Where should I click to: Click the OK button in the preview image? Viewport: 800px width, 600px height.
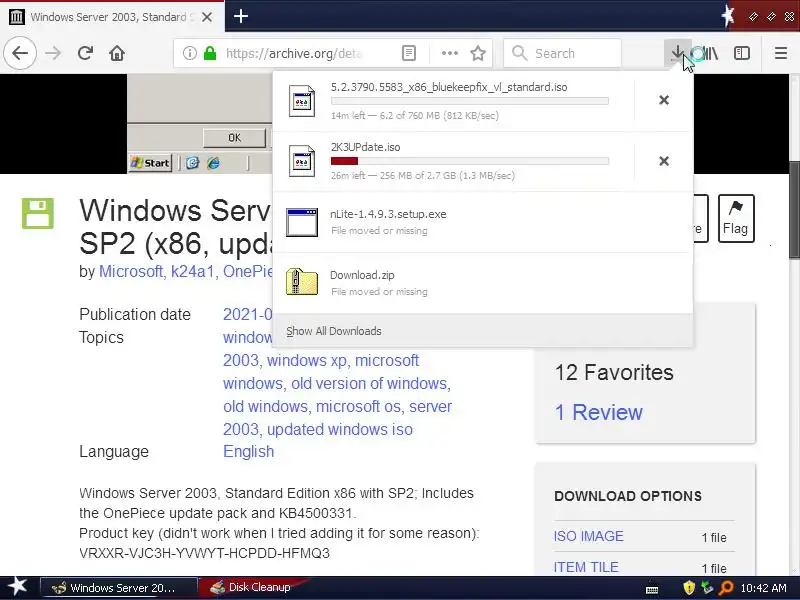pos(234,138)
